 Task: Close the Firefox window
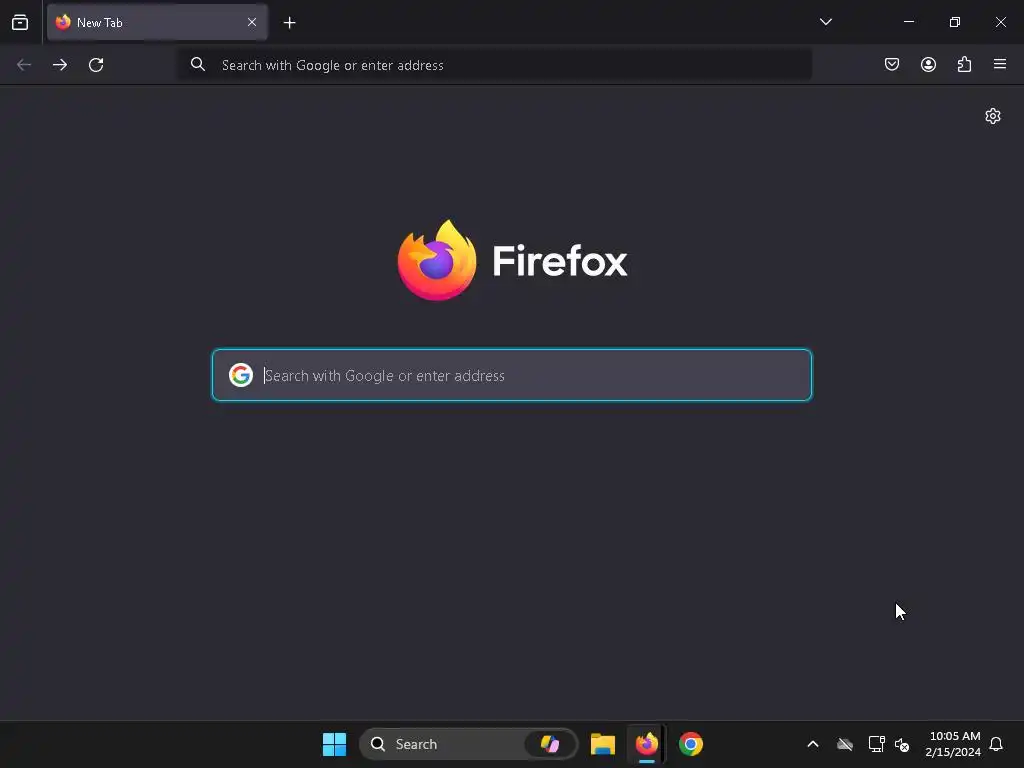click(x=1000, y=22)
